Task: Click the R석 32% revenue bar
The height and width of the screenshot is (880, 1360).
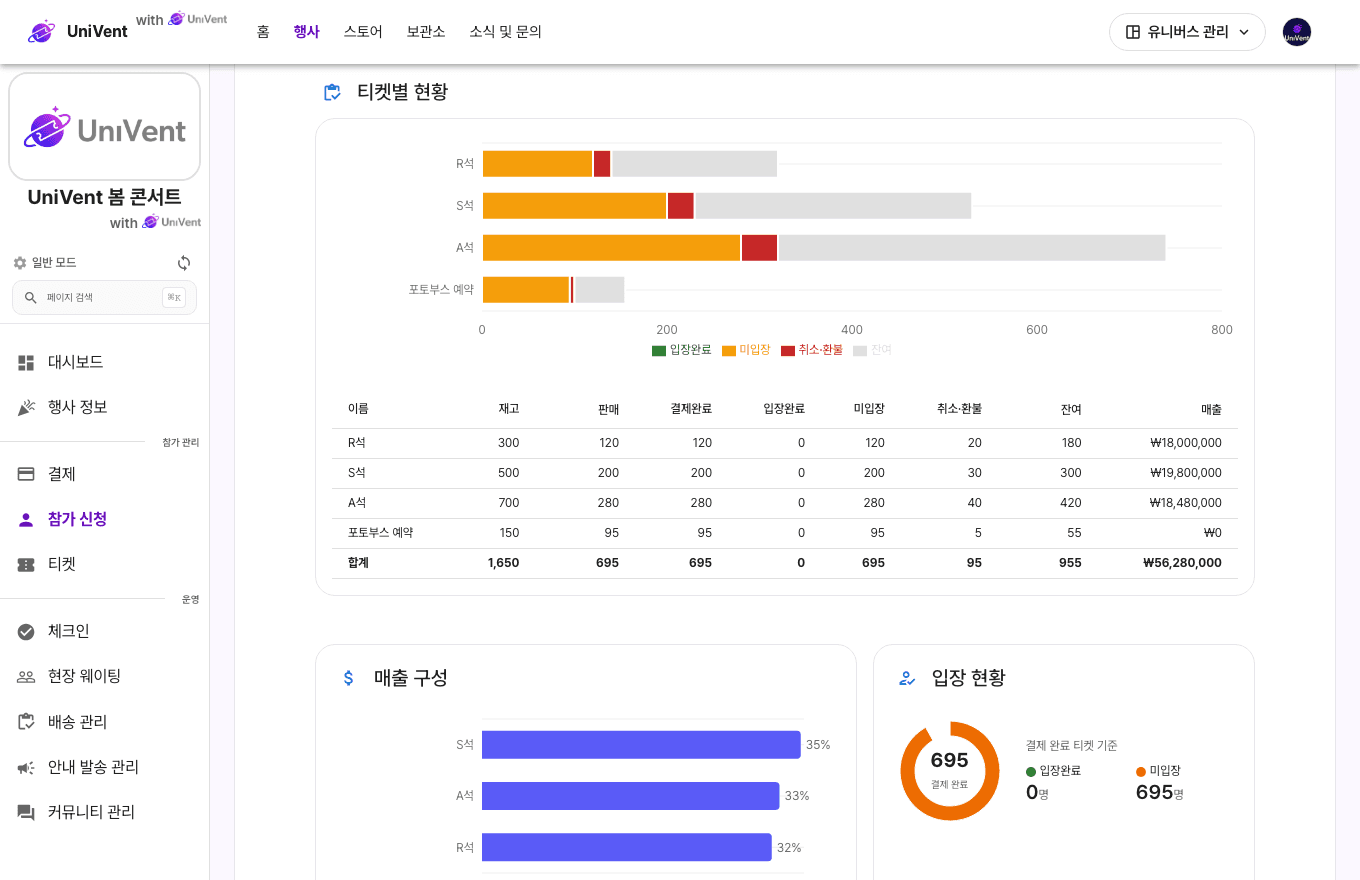Action: click(x=627, y=847)
